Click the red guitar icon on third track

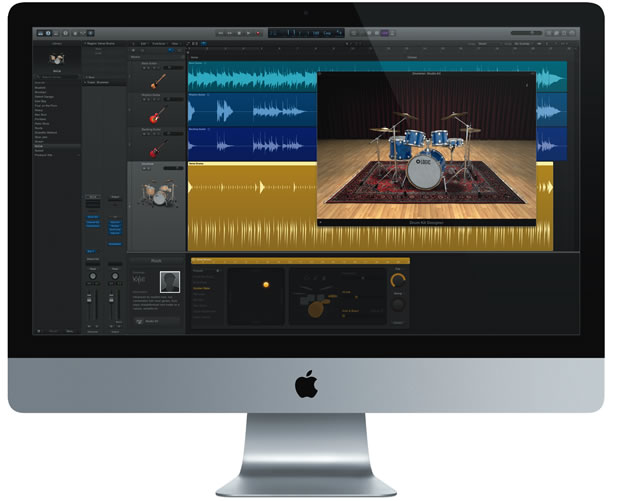pos(158,149)
